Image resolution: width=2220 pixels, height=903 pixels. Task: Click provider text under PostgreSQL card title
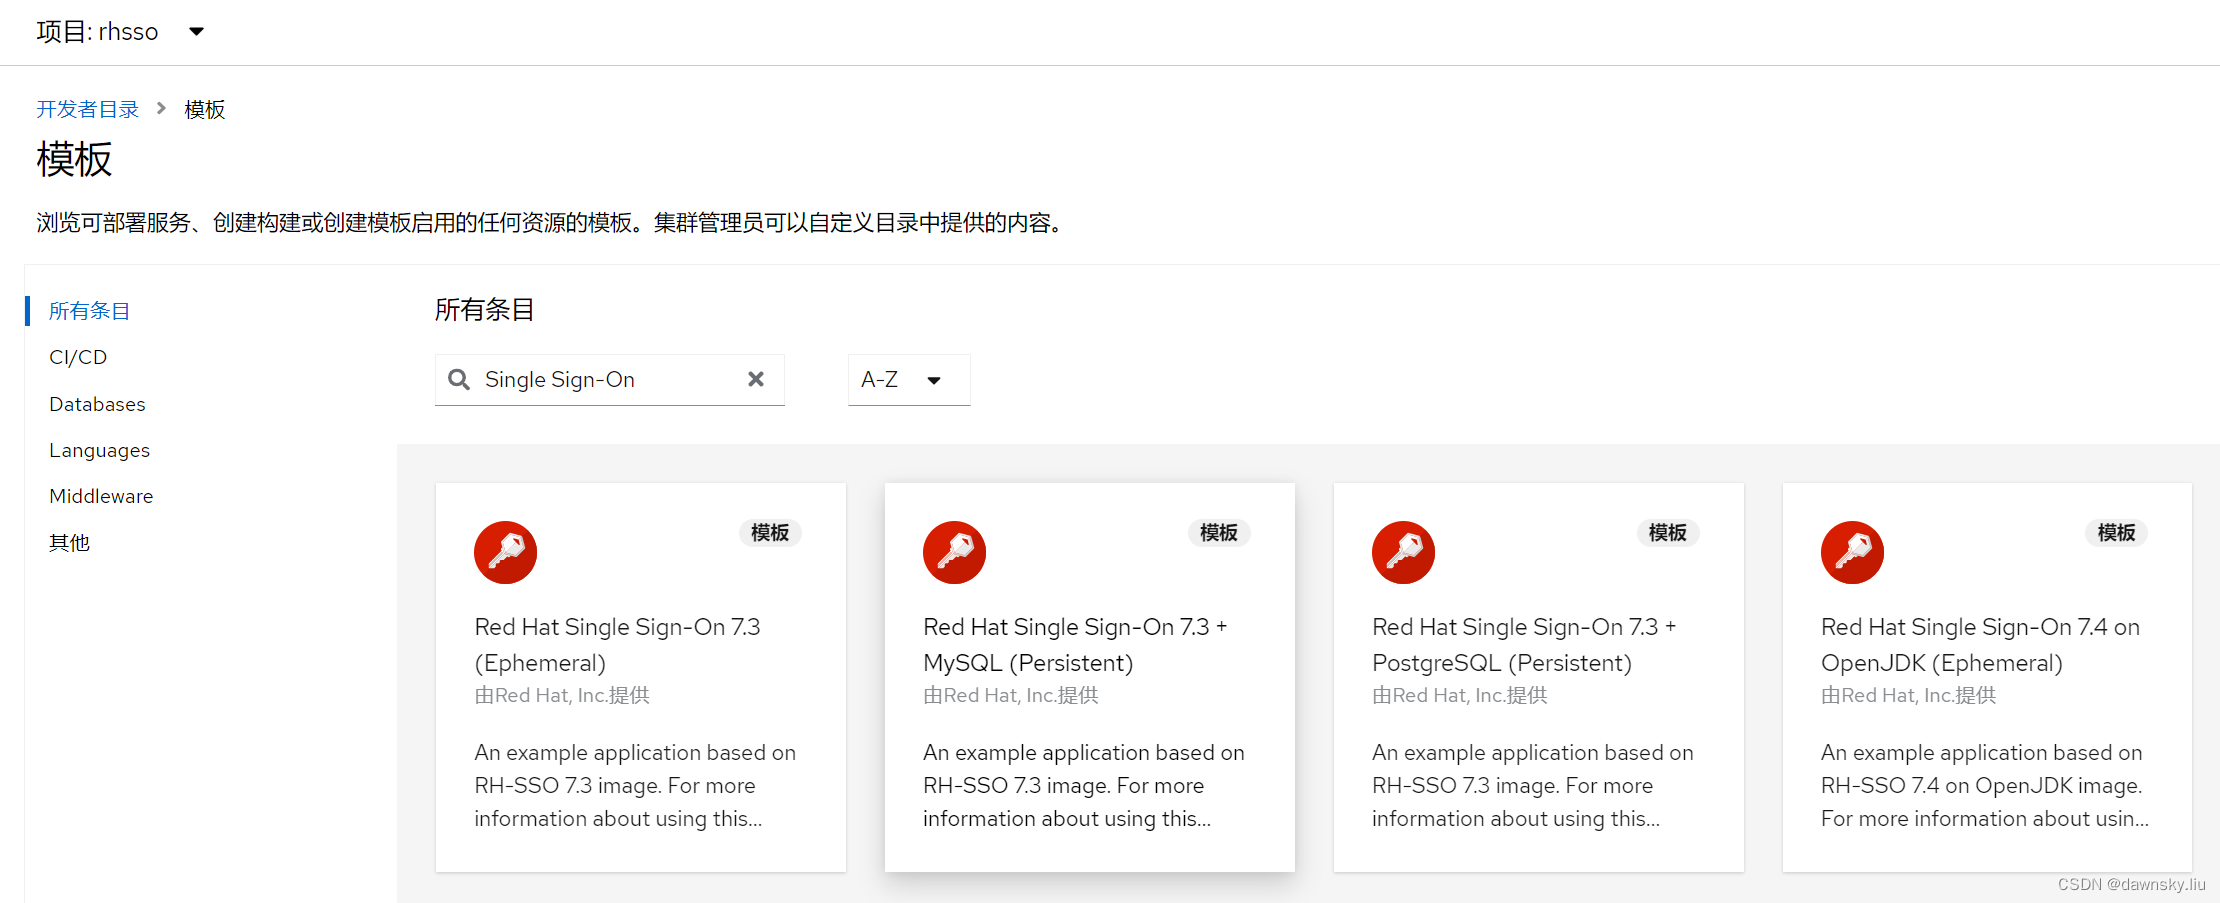1459,695
